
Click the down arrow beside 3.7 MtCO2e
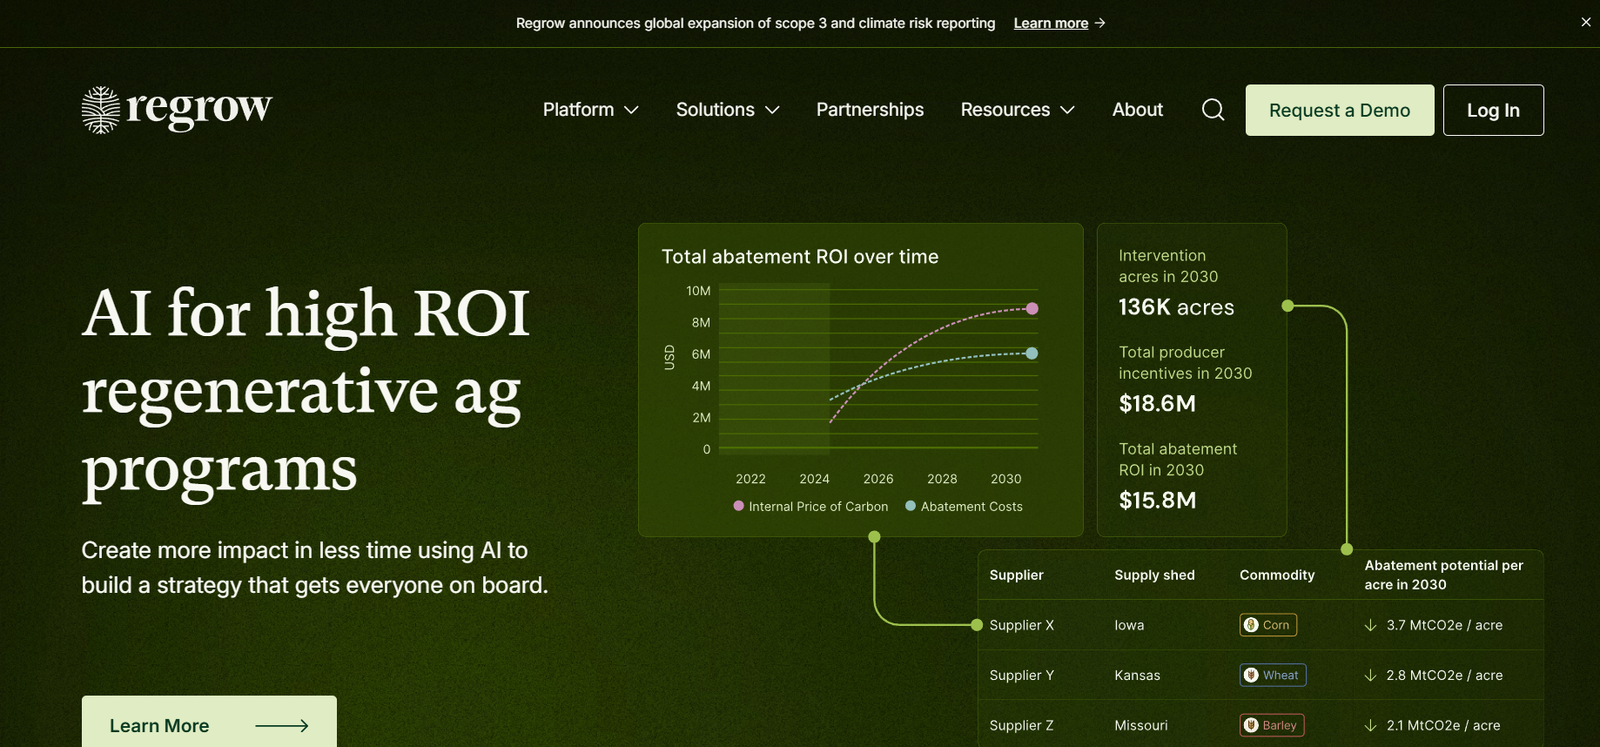click(x=1371, y=625)
